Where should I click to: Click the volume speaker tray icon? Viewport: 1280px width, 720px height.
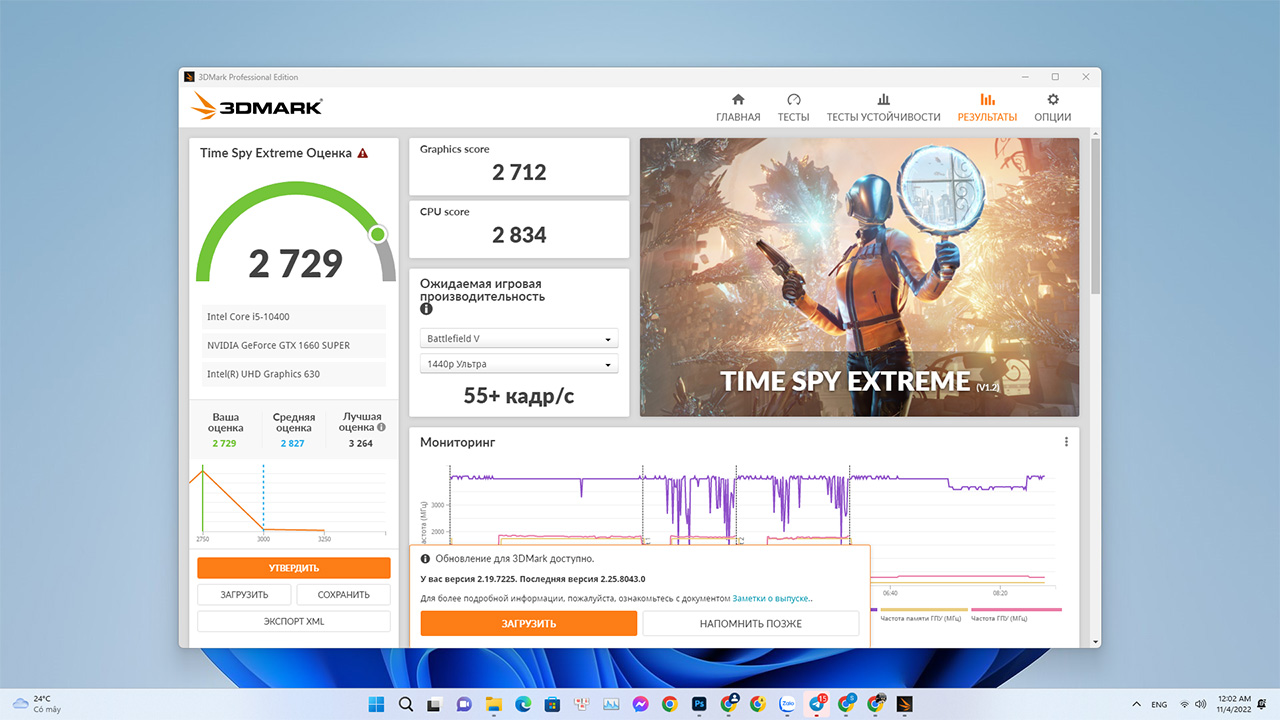pos(1200,704)
